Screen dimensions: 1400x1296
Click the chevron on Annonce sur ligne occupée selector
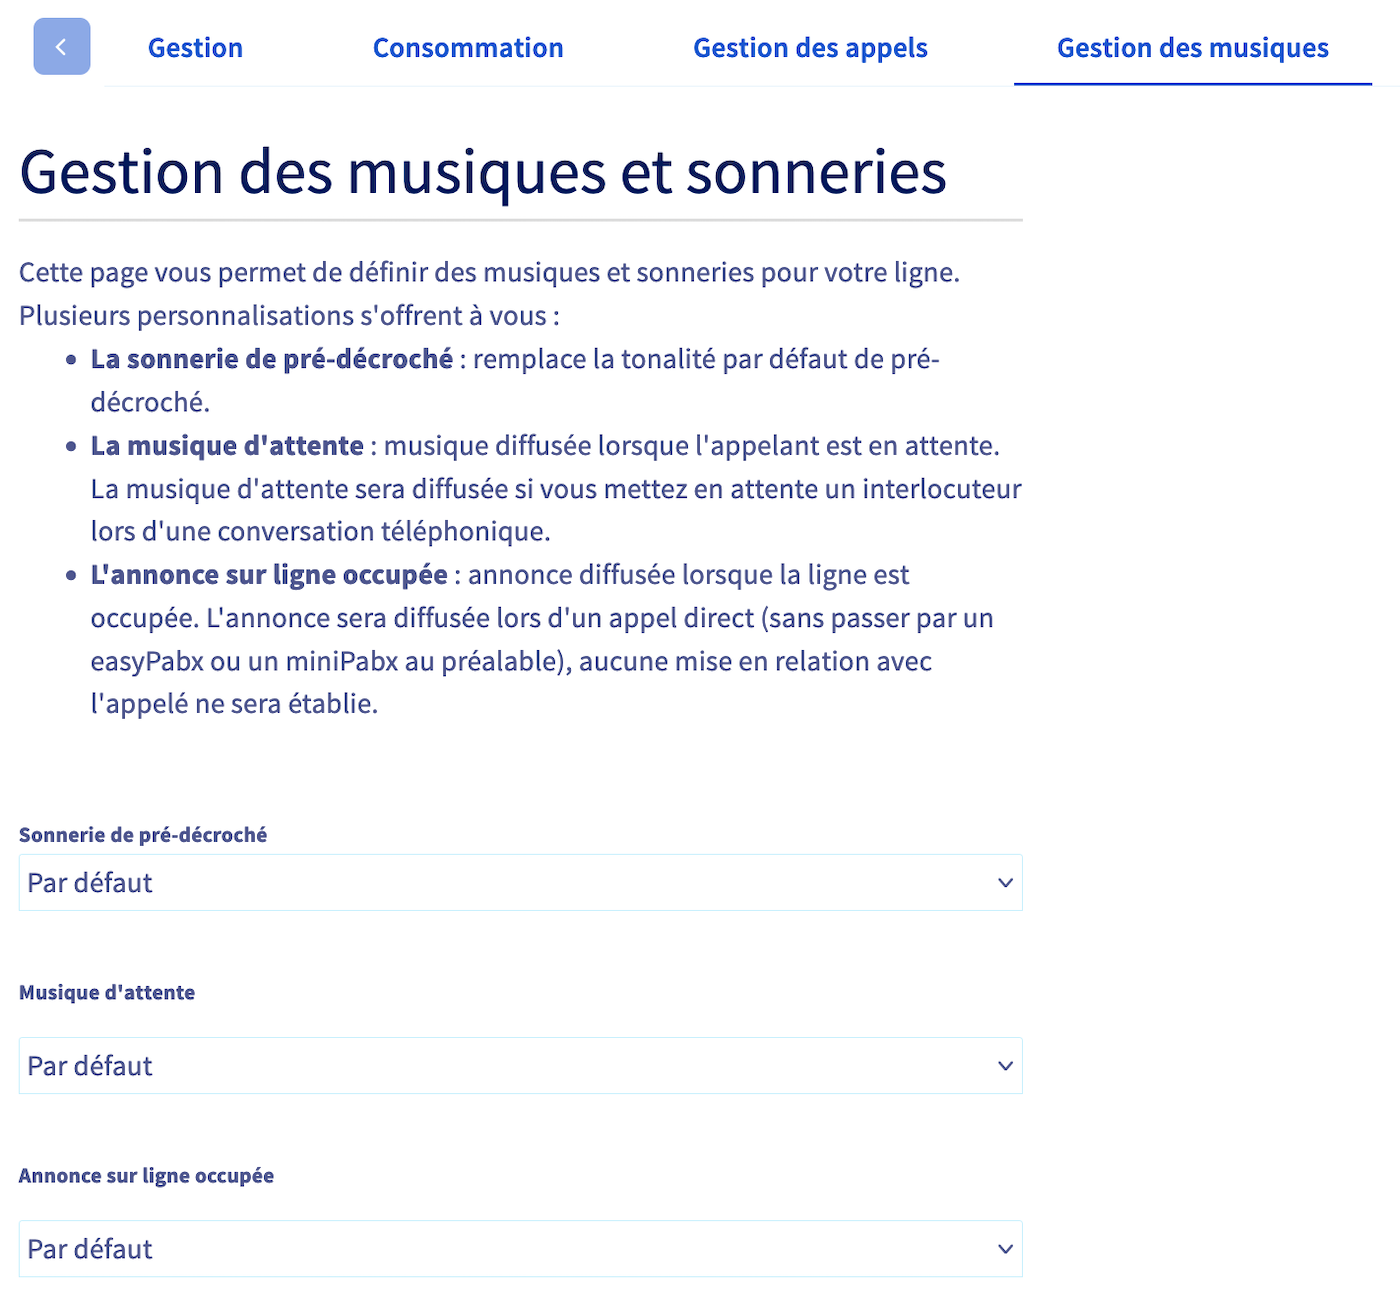coord(1005,1249)
